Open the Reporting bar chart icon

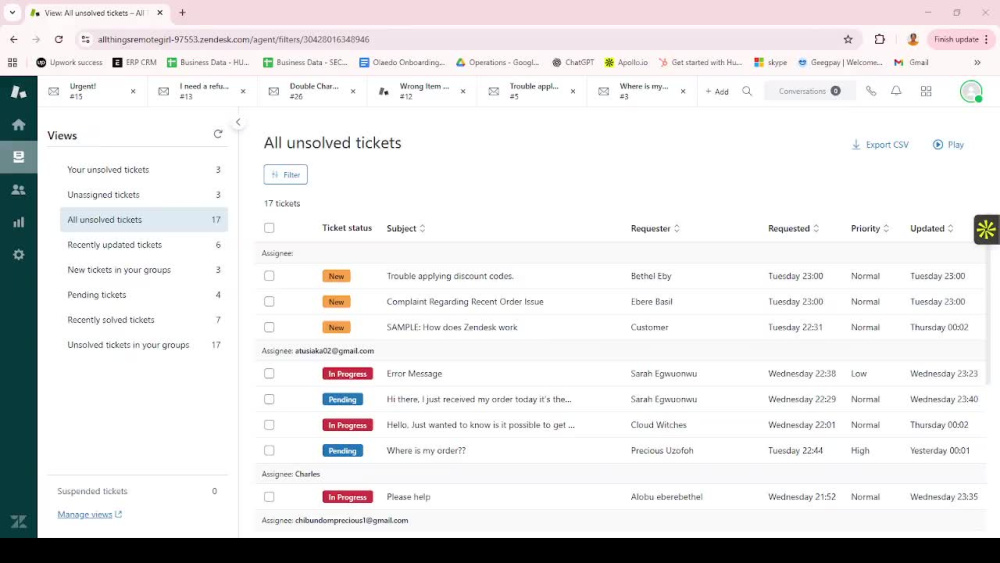coord(18,222)
